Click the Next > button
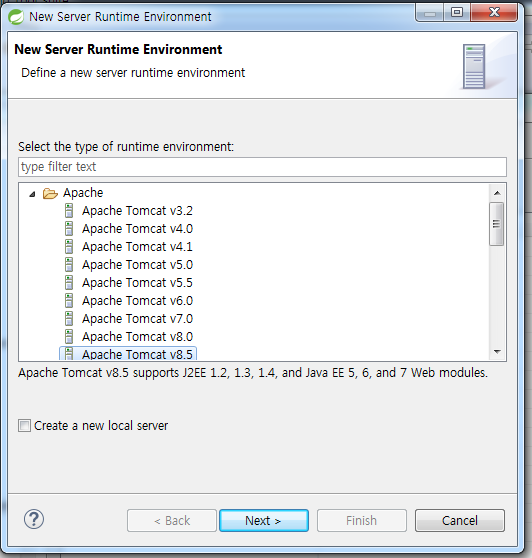The image size is (532, 558). coord(264,521)
